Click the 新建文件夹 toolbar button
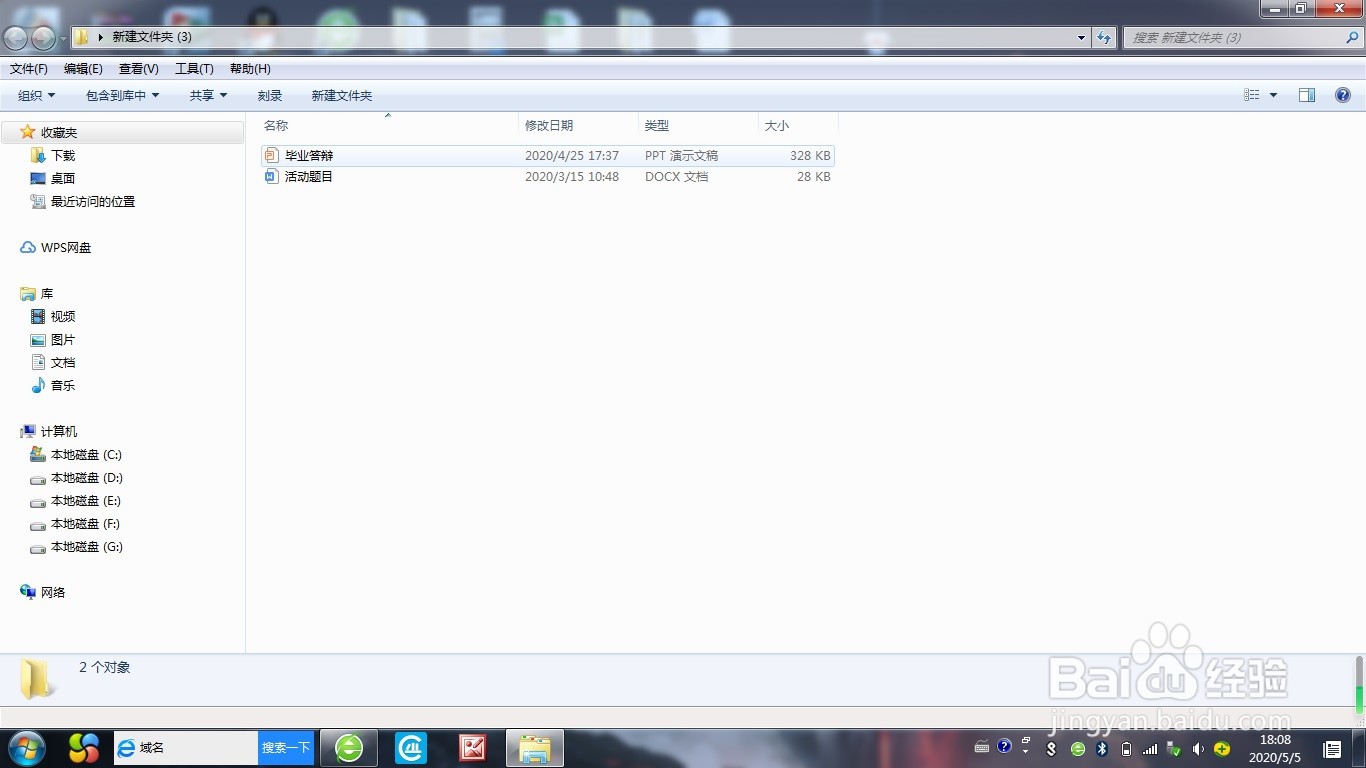The height and width of the screenshot is (768, 1366). click(x=342, y=96)
